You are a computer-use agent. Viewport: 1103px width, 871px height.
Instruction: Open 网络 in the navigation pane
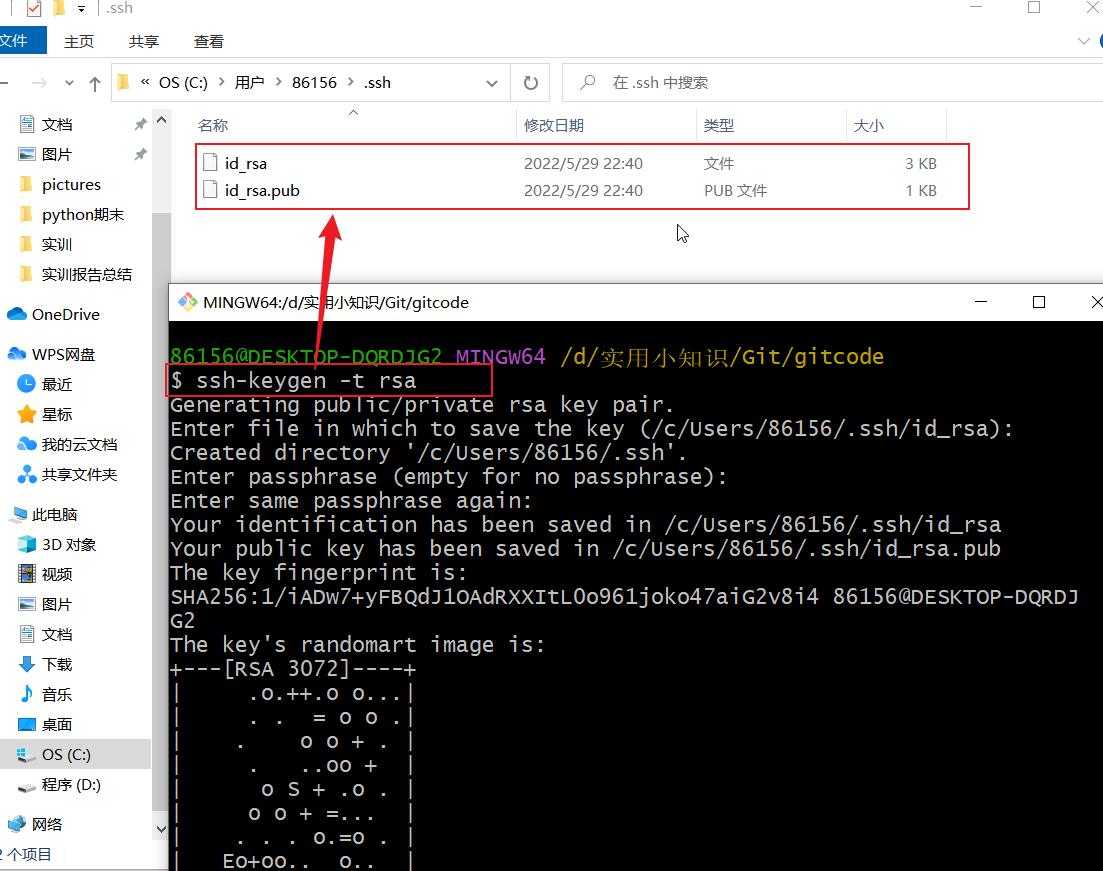(x=47, y=825)
